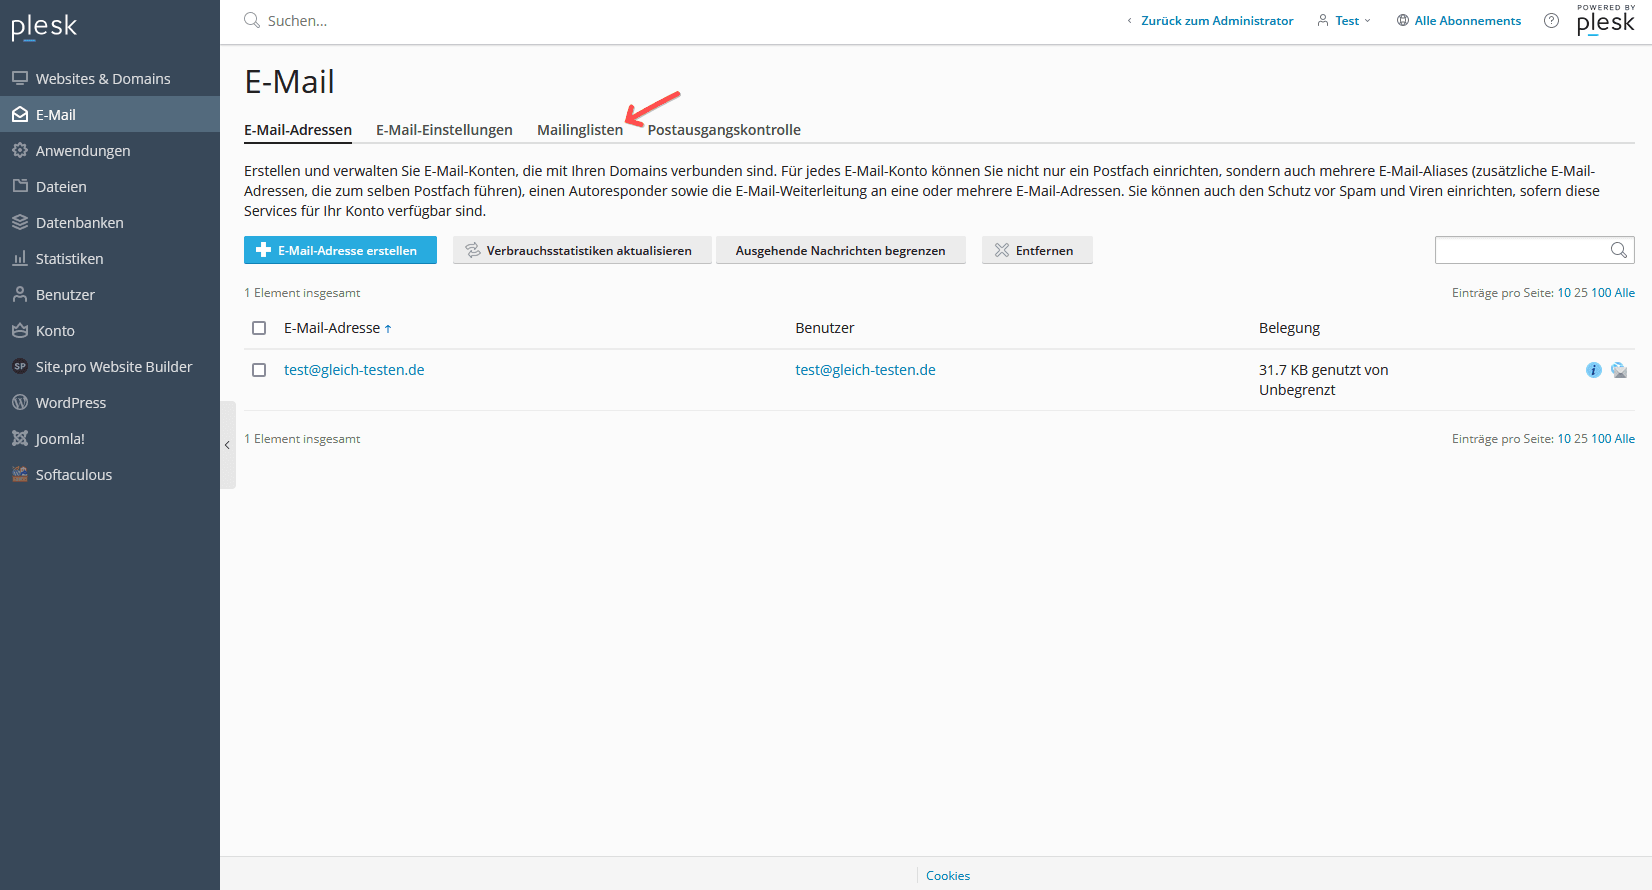Screen dimensions: 1652x890
Task: Open the WordPress sidebar entry
Action: tap(70, 403)
